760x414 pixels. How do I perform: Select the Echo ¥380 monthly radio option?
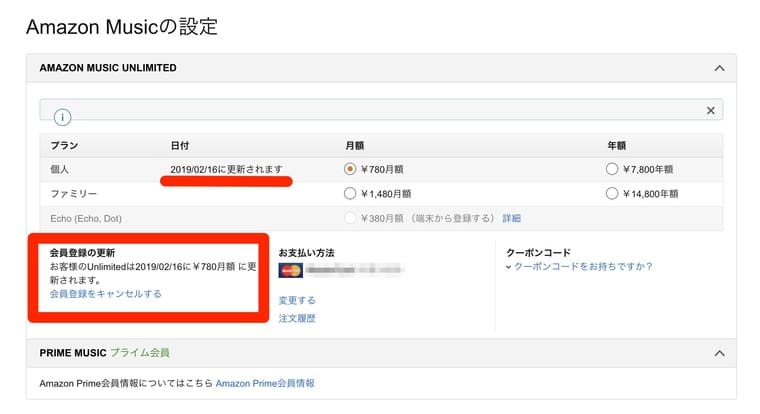coord(349,218)
